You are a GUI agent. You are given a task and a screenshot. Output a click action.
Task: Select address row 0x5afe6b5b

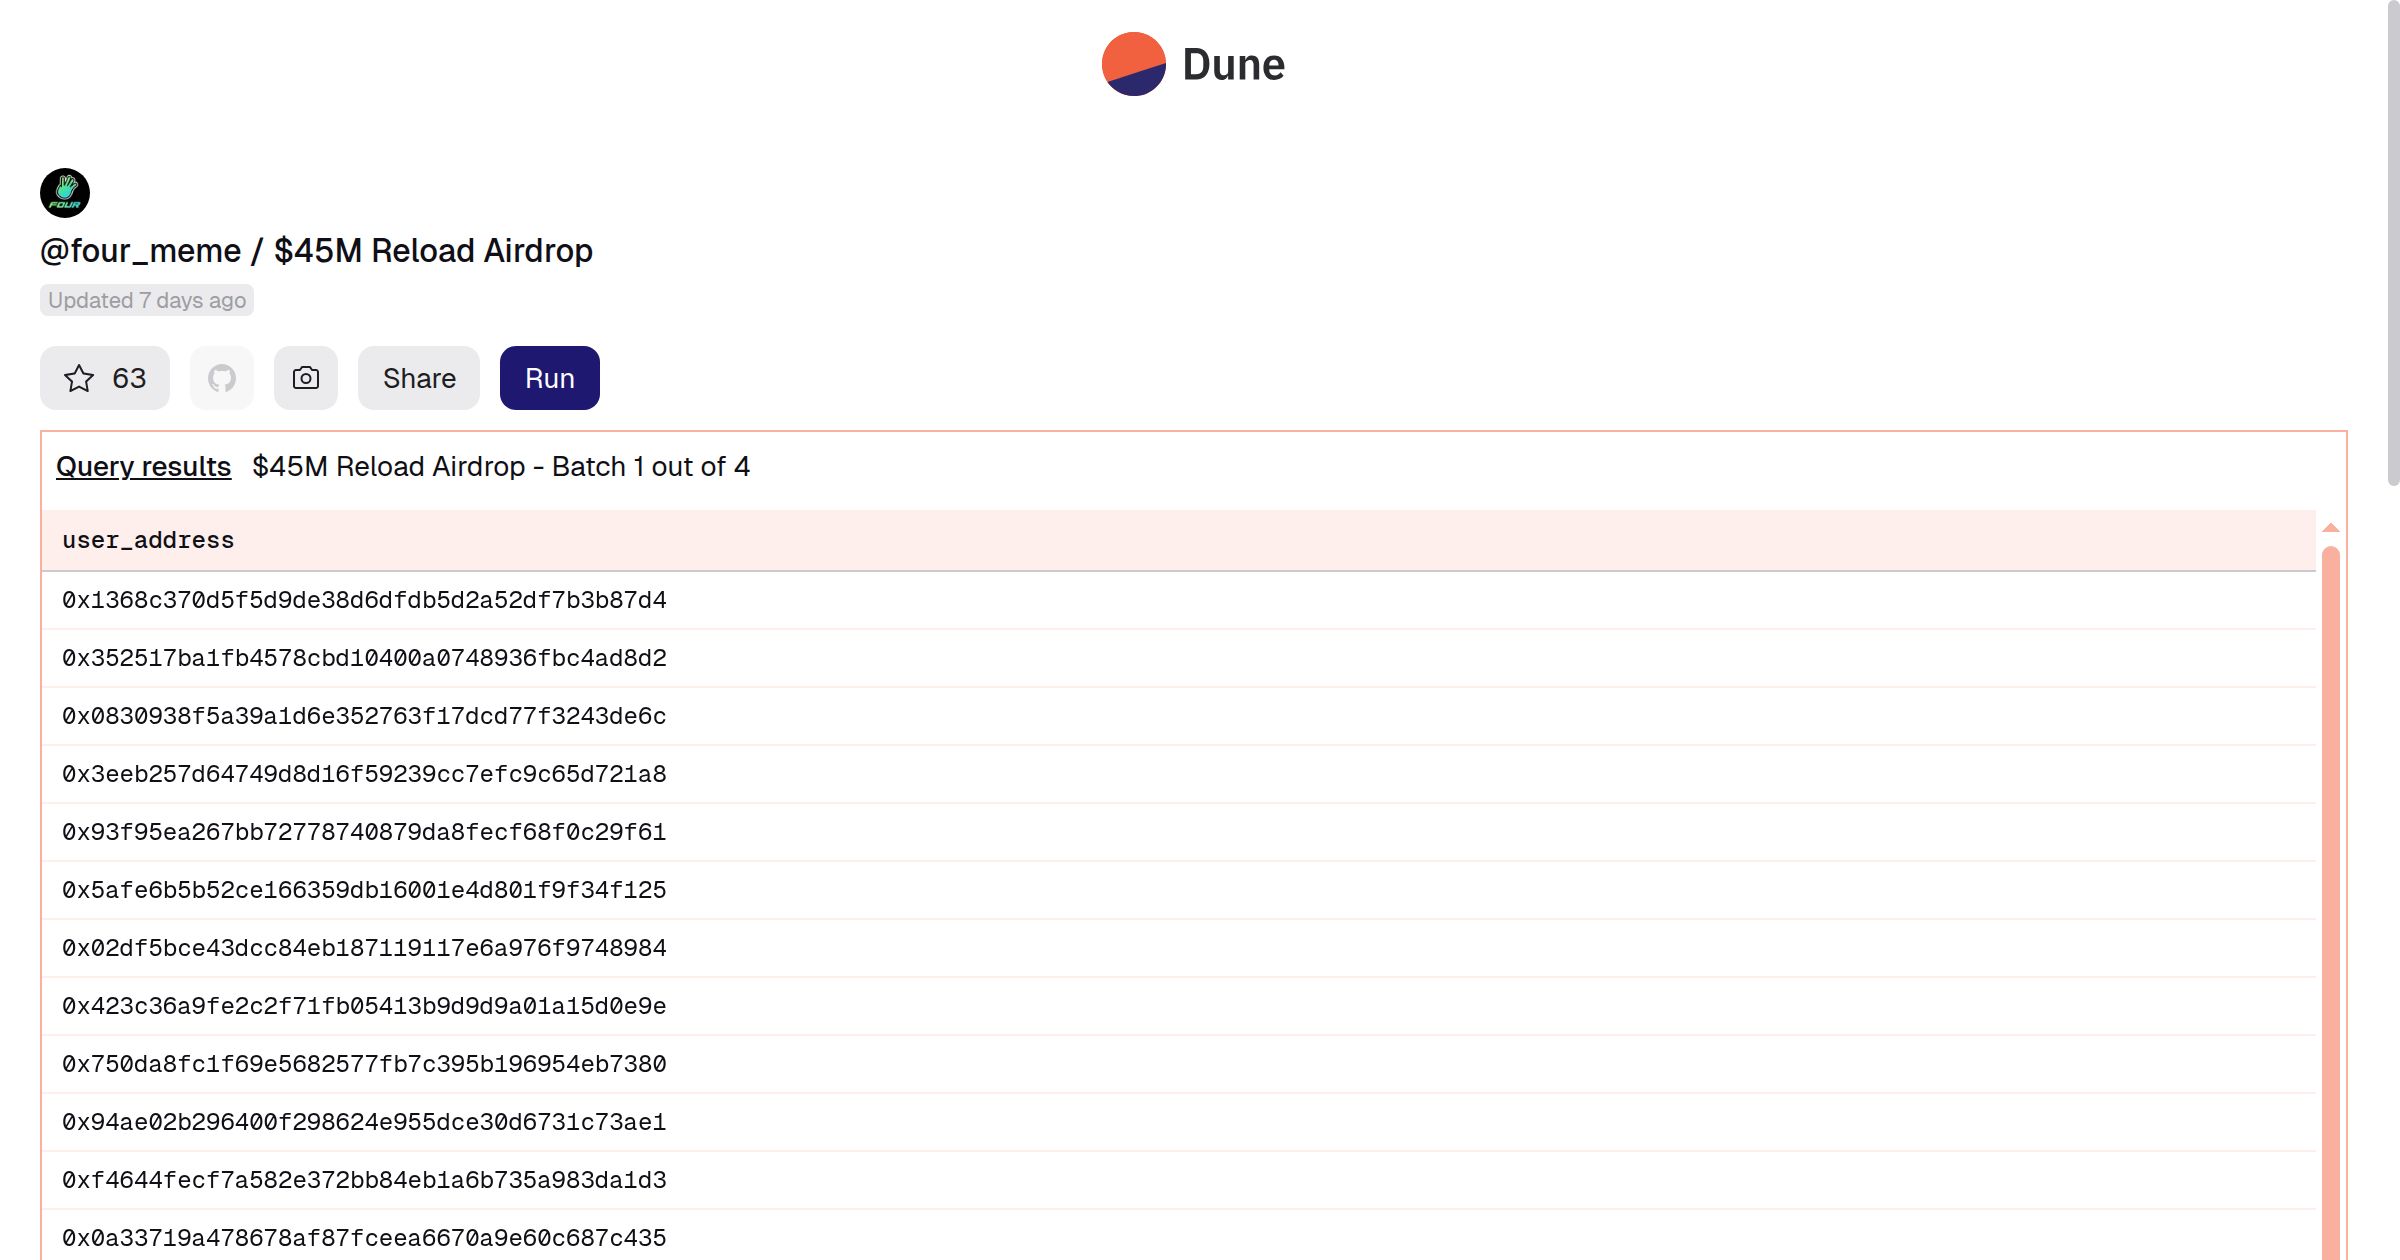(x=364, y=890)
